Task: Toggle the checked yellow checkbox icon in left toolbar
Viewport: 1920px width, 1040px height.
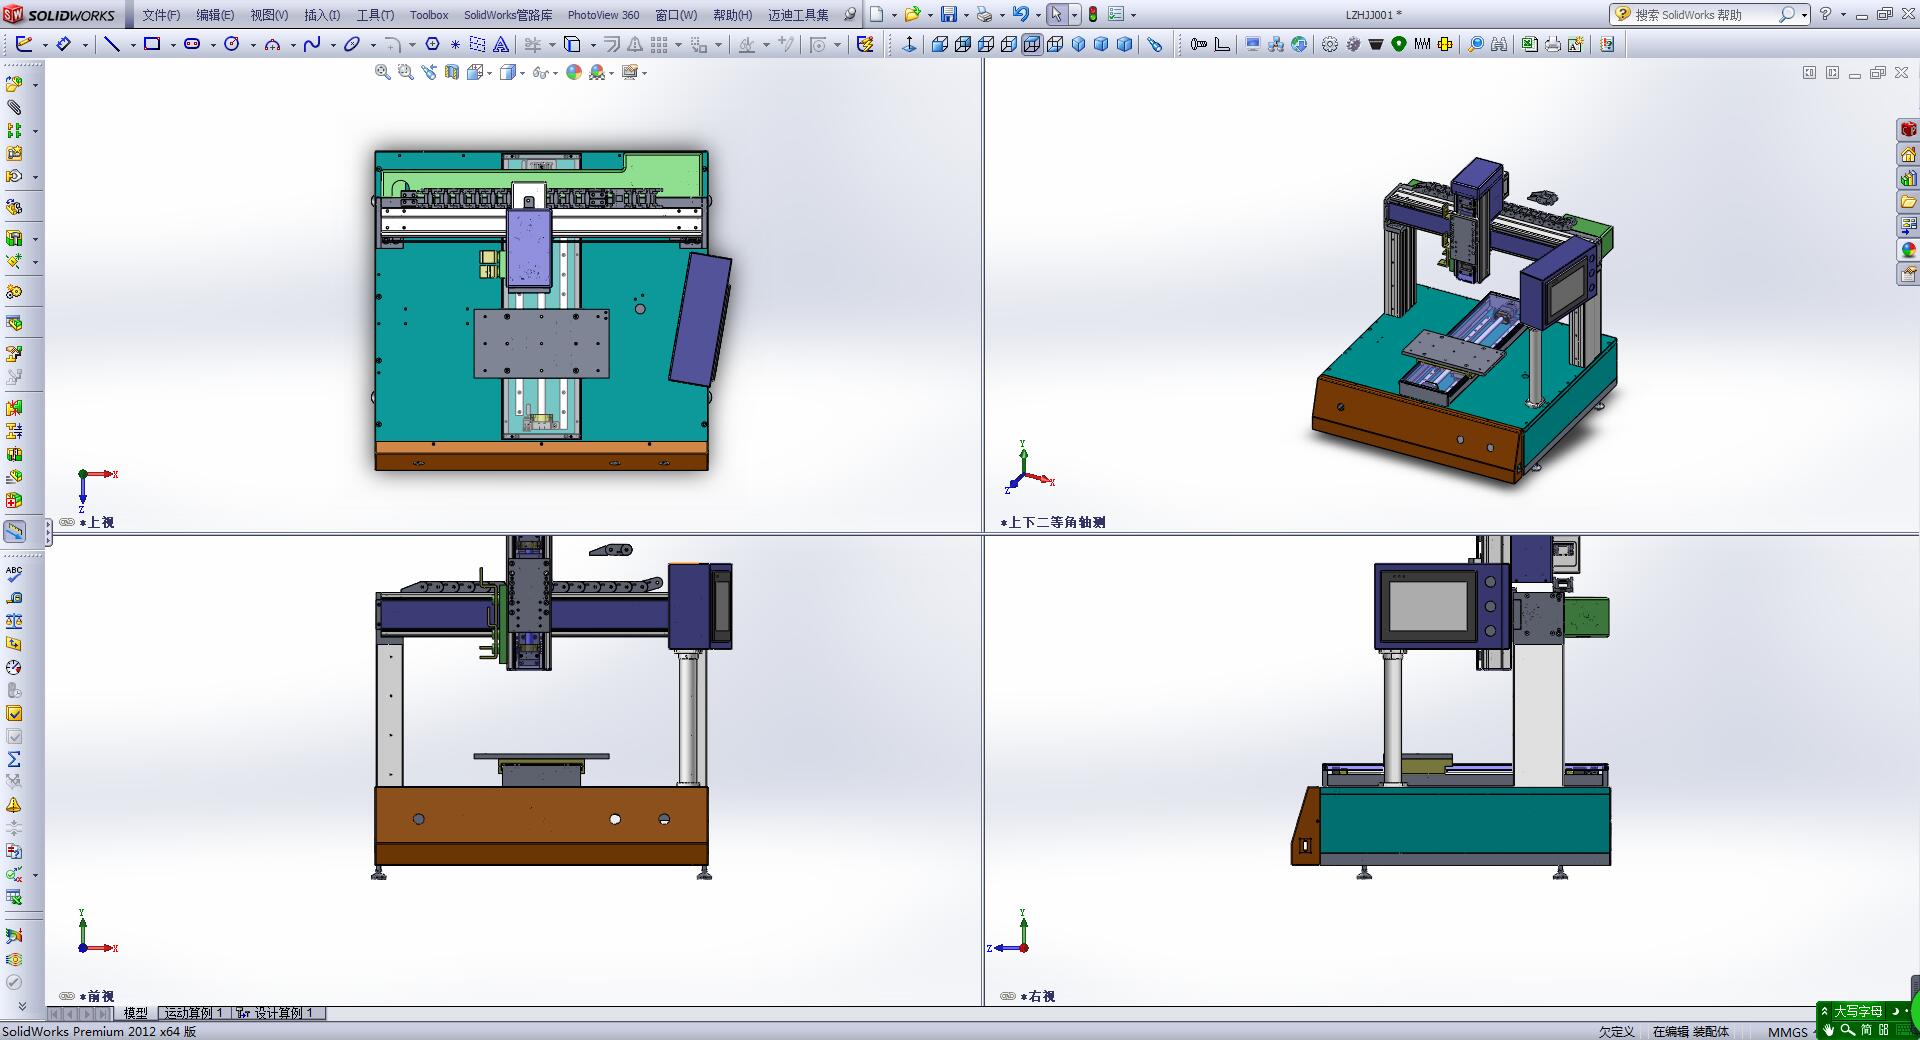Action: click(14, 713)
